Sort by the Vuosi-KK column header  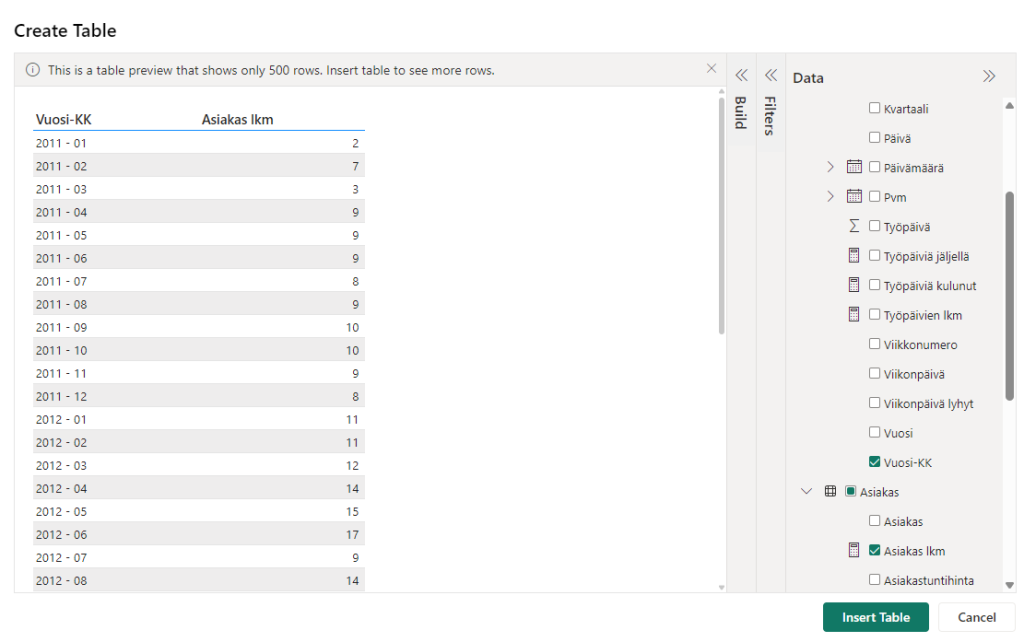point(63,120)
